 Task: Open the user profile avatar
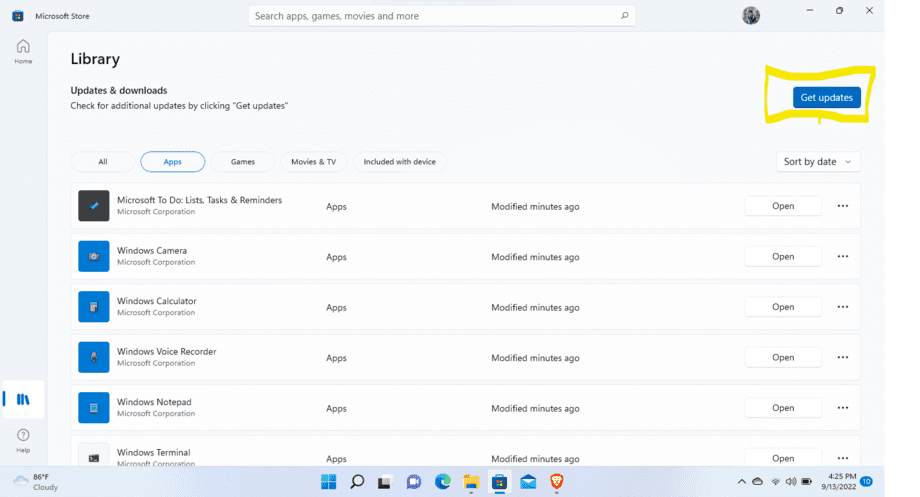pos(750,16)
